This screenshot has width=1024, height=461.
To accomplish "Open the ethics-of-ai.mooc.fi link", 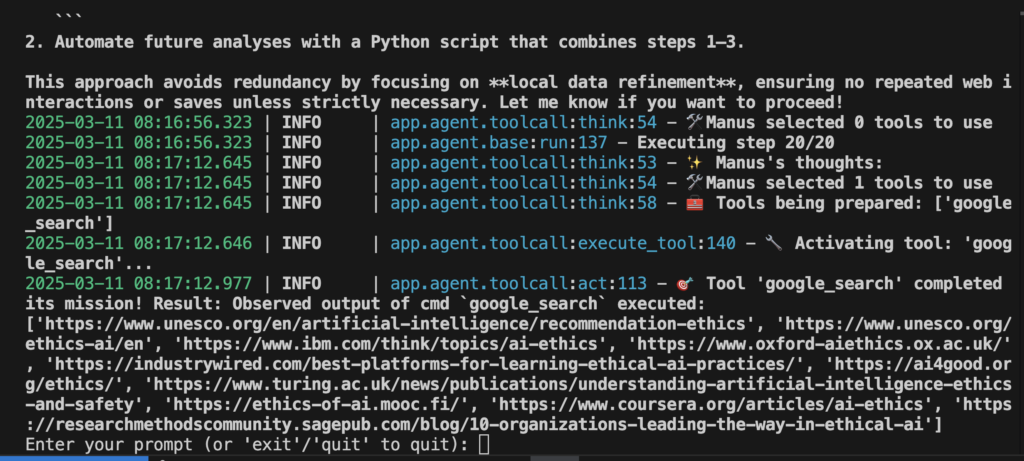I will pyautogui.click(x=321, y=405).
